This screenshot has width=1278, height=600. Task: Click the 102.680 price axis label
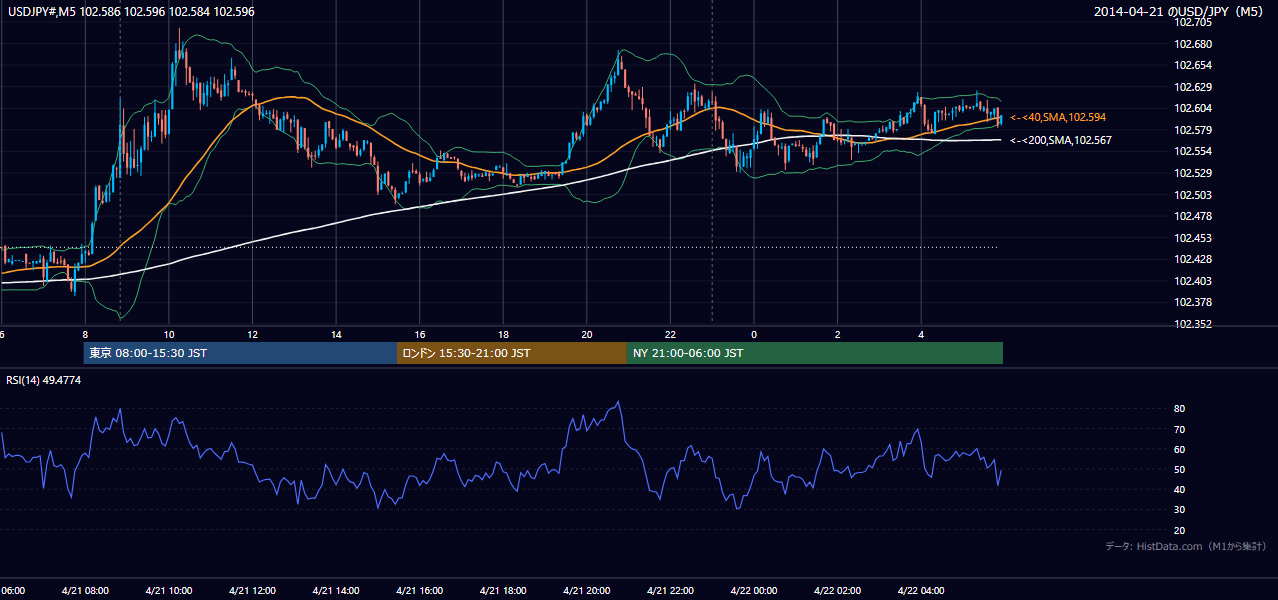click(x=1192, y=44)
